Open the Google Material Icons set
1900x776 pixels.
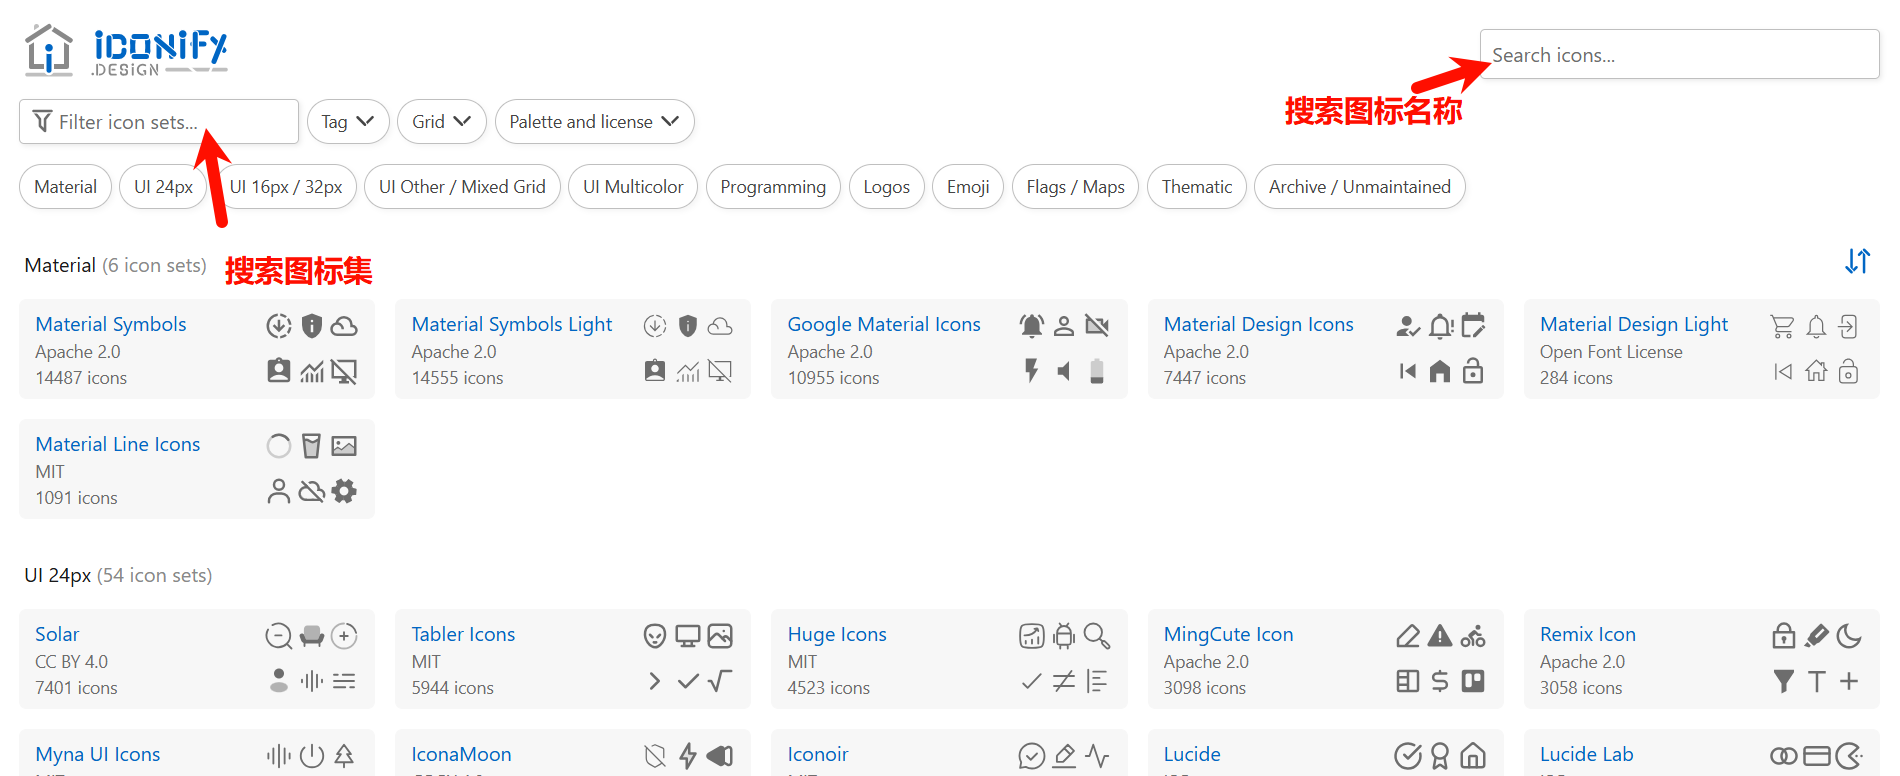[x=884, y=324]
